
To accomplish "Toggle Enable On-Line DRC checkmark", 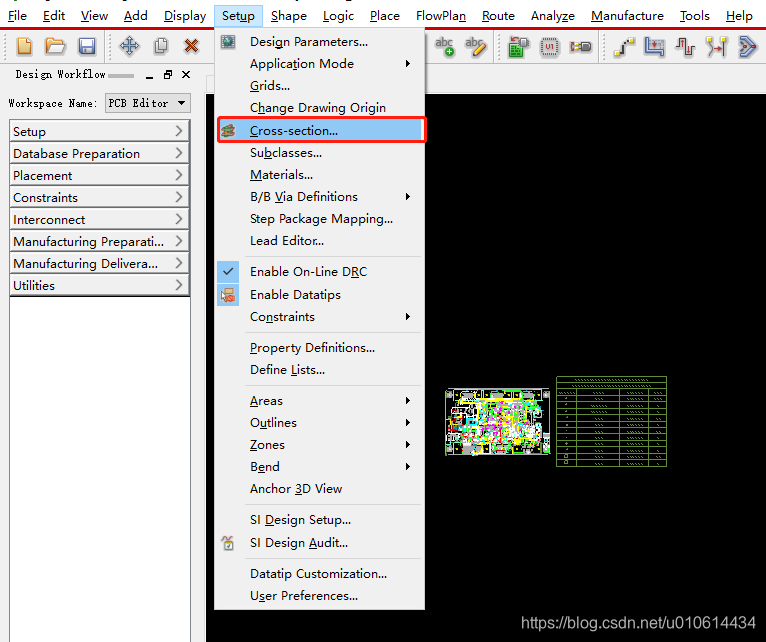I will point(308,272).
